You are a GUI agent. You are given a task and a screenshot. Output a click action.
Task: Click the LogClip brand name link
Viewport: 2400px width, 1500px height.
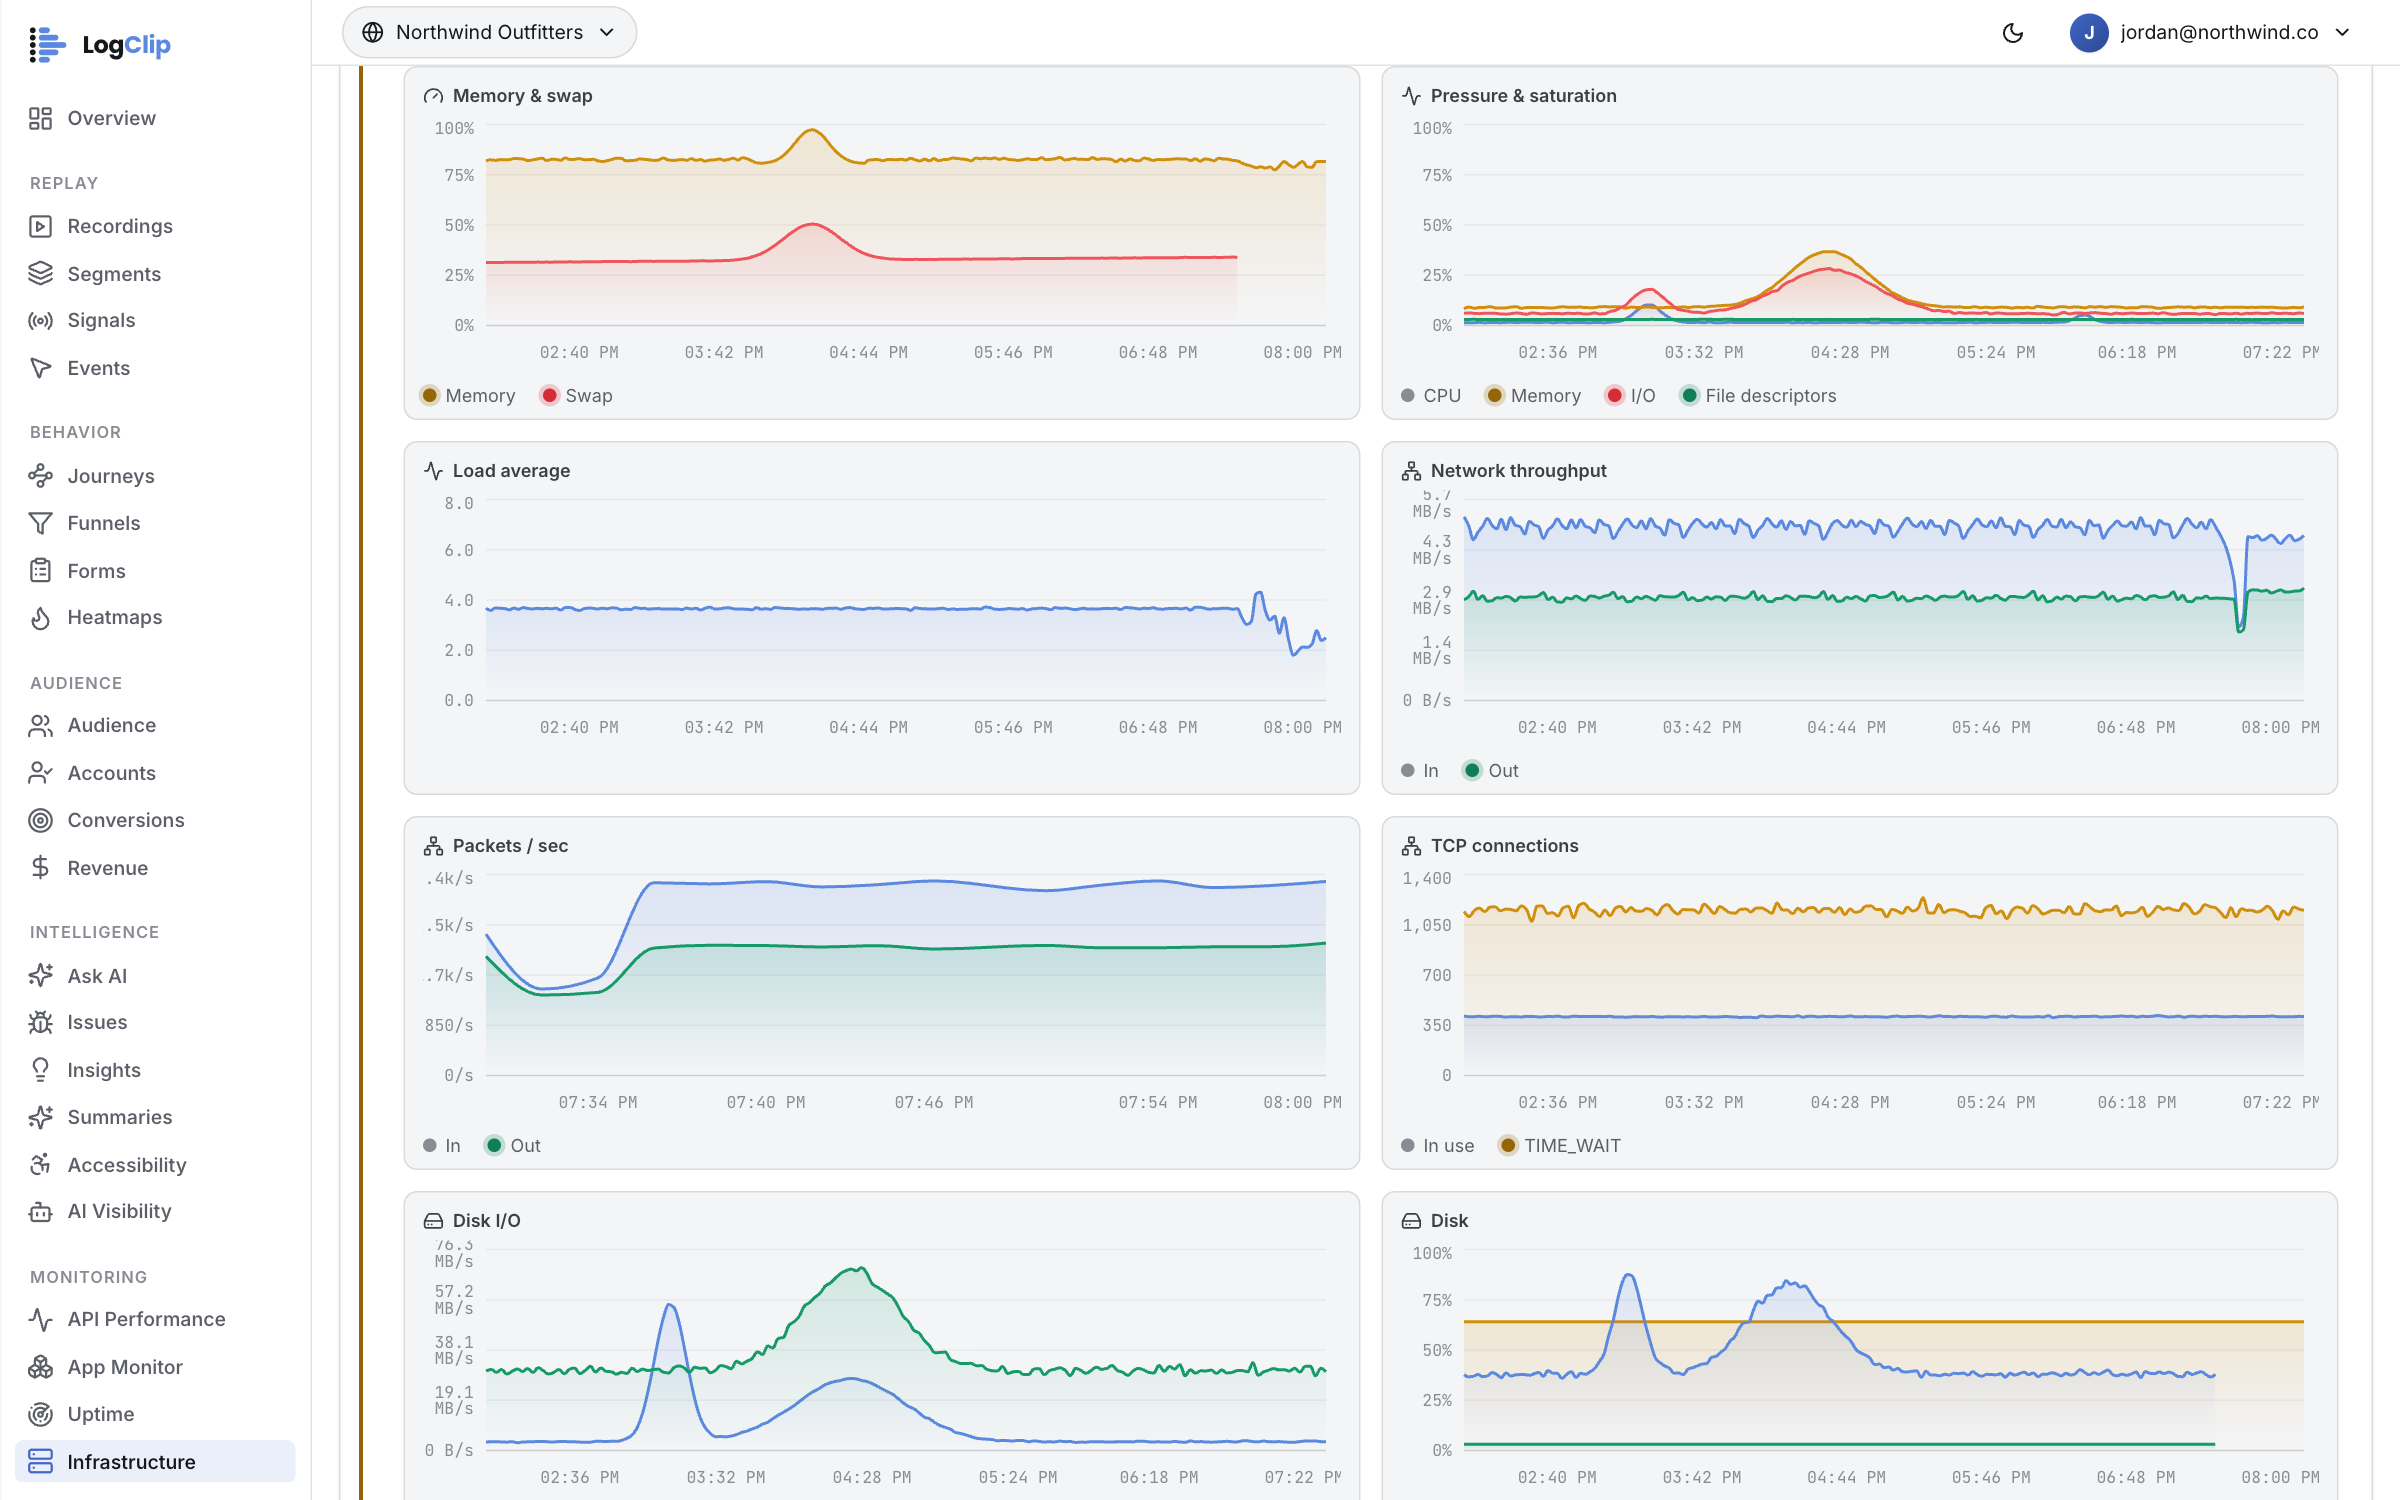(126, 45)
